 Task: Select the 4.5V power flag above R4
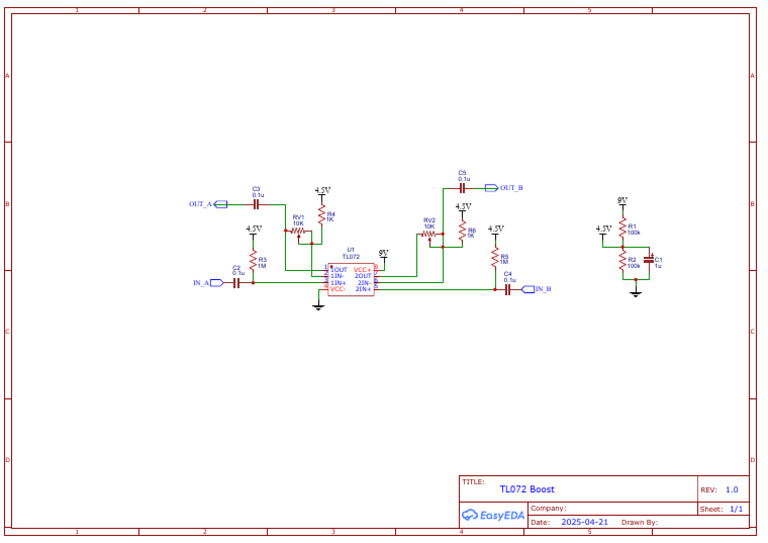tap(322, 192)
